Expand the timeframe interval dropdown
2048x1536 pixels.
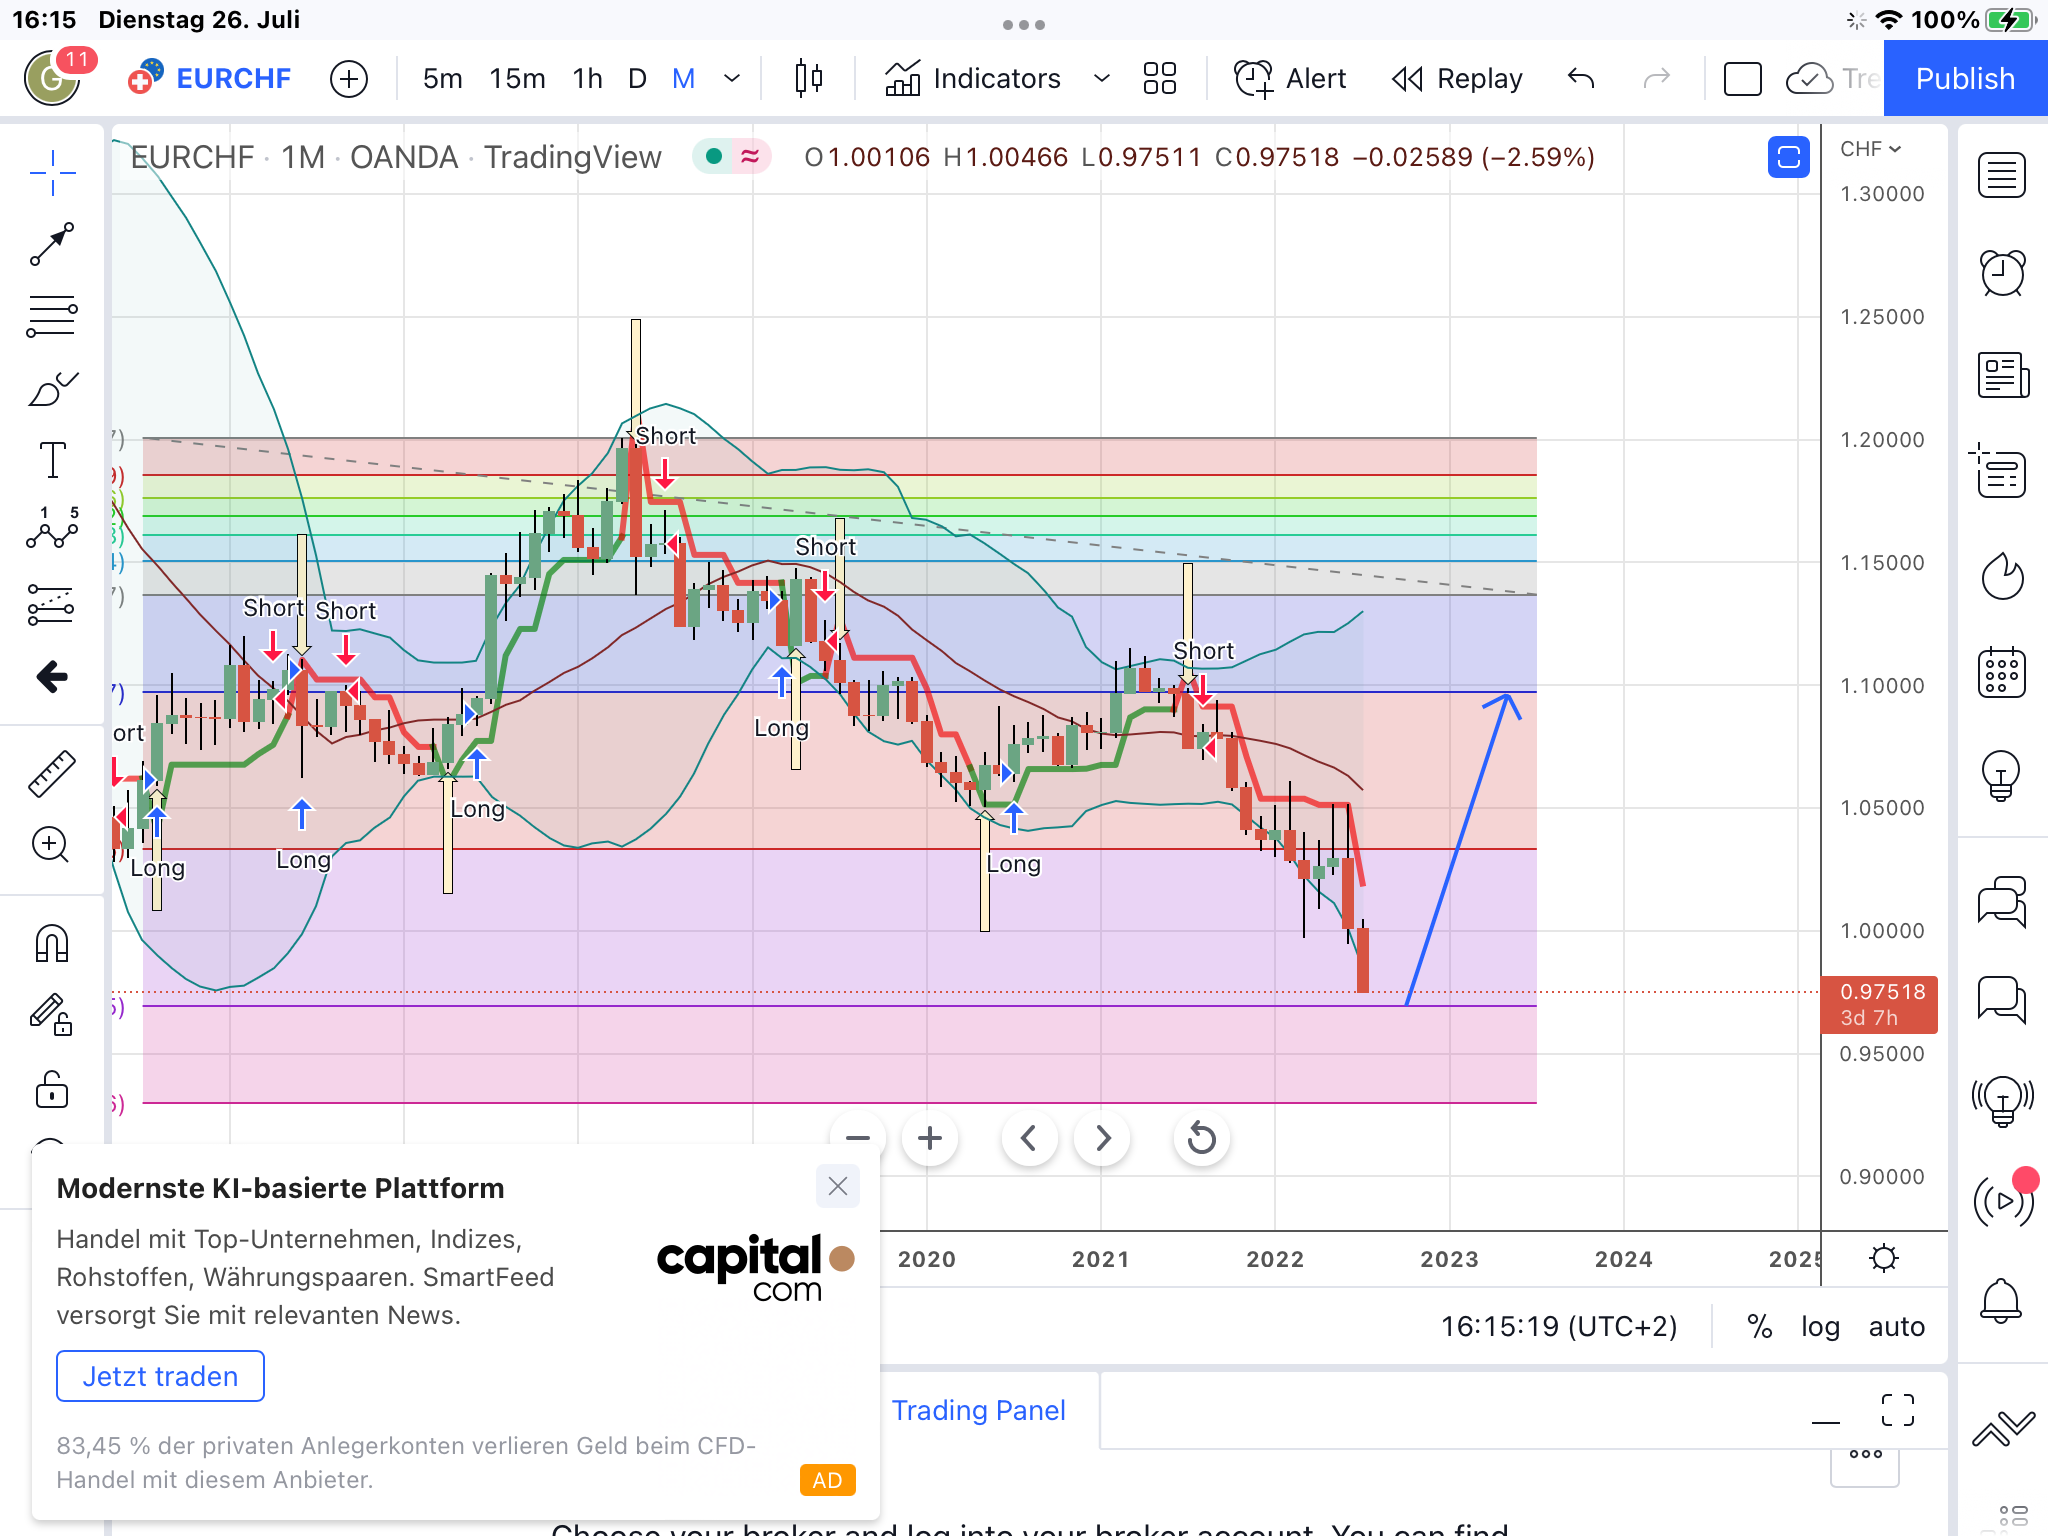(732, 78)
